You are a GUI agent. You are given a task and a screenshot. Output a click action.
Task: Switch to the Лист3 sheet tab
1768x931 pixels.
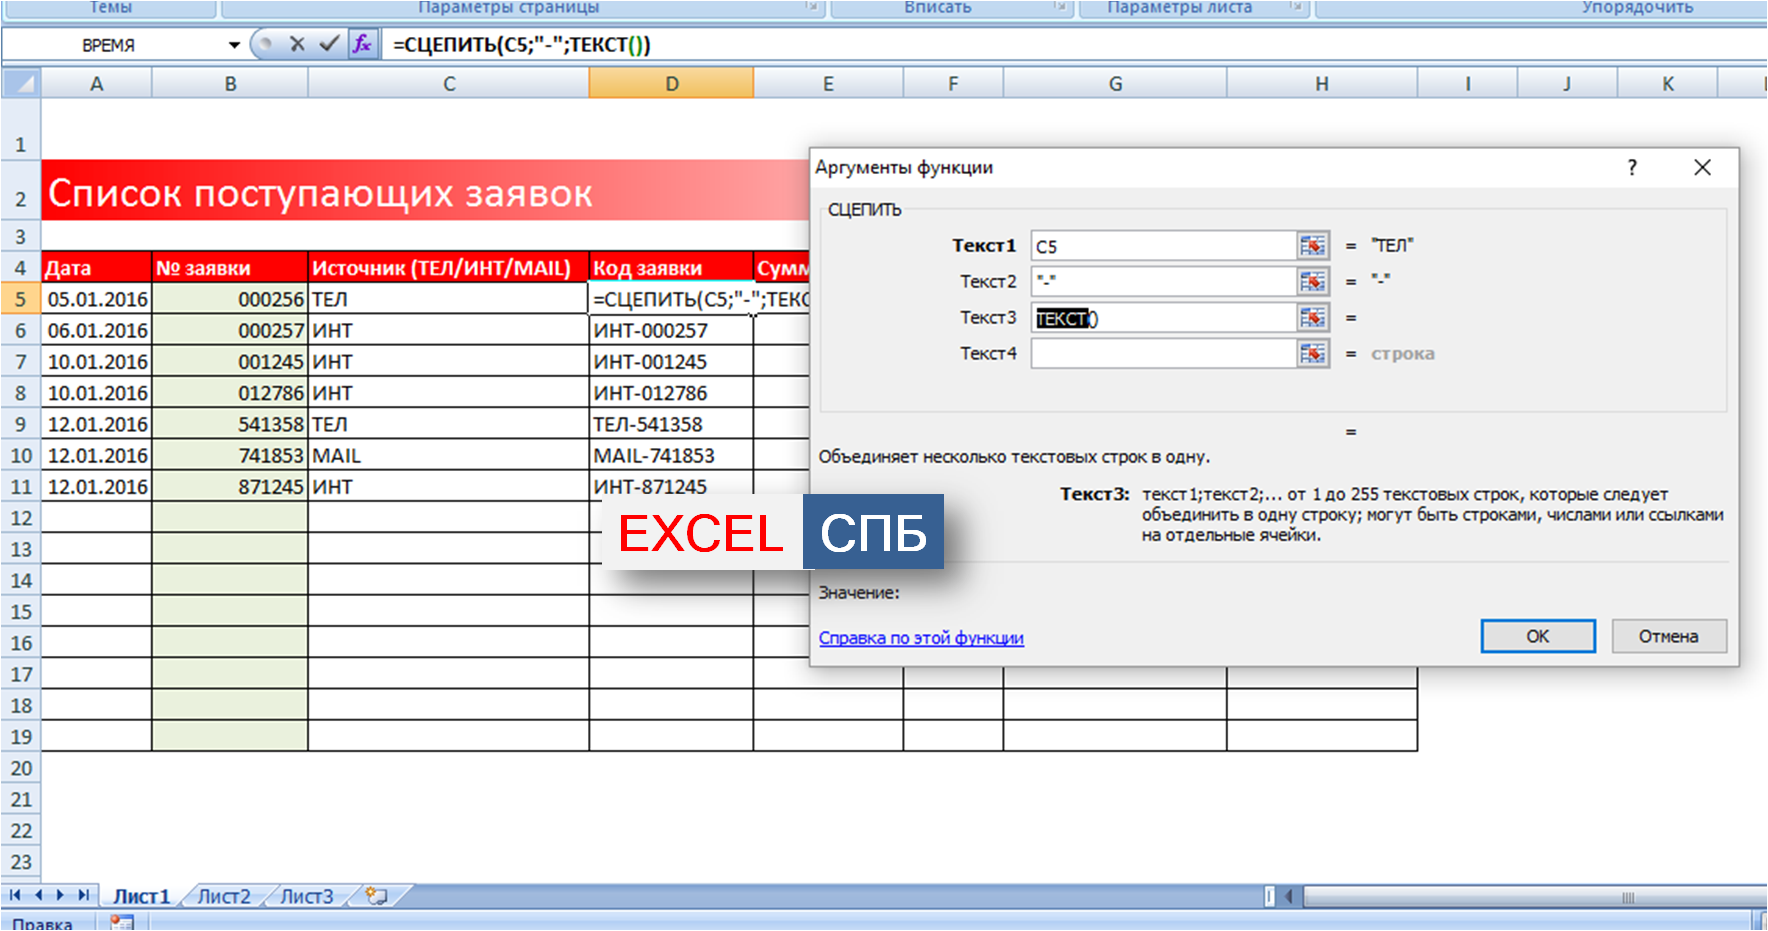tap(307, 896)
